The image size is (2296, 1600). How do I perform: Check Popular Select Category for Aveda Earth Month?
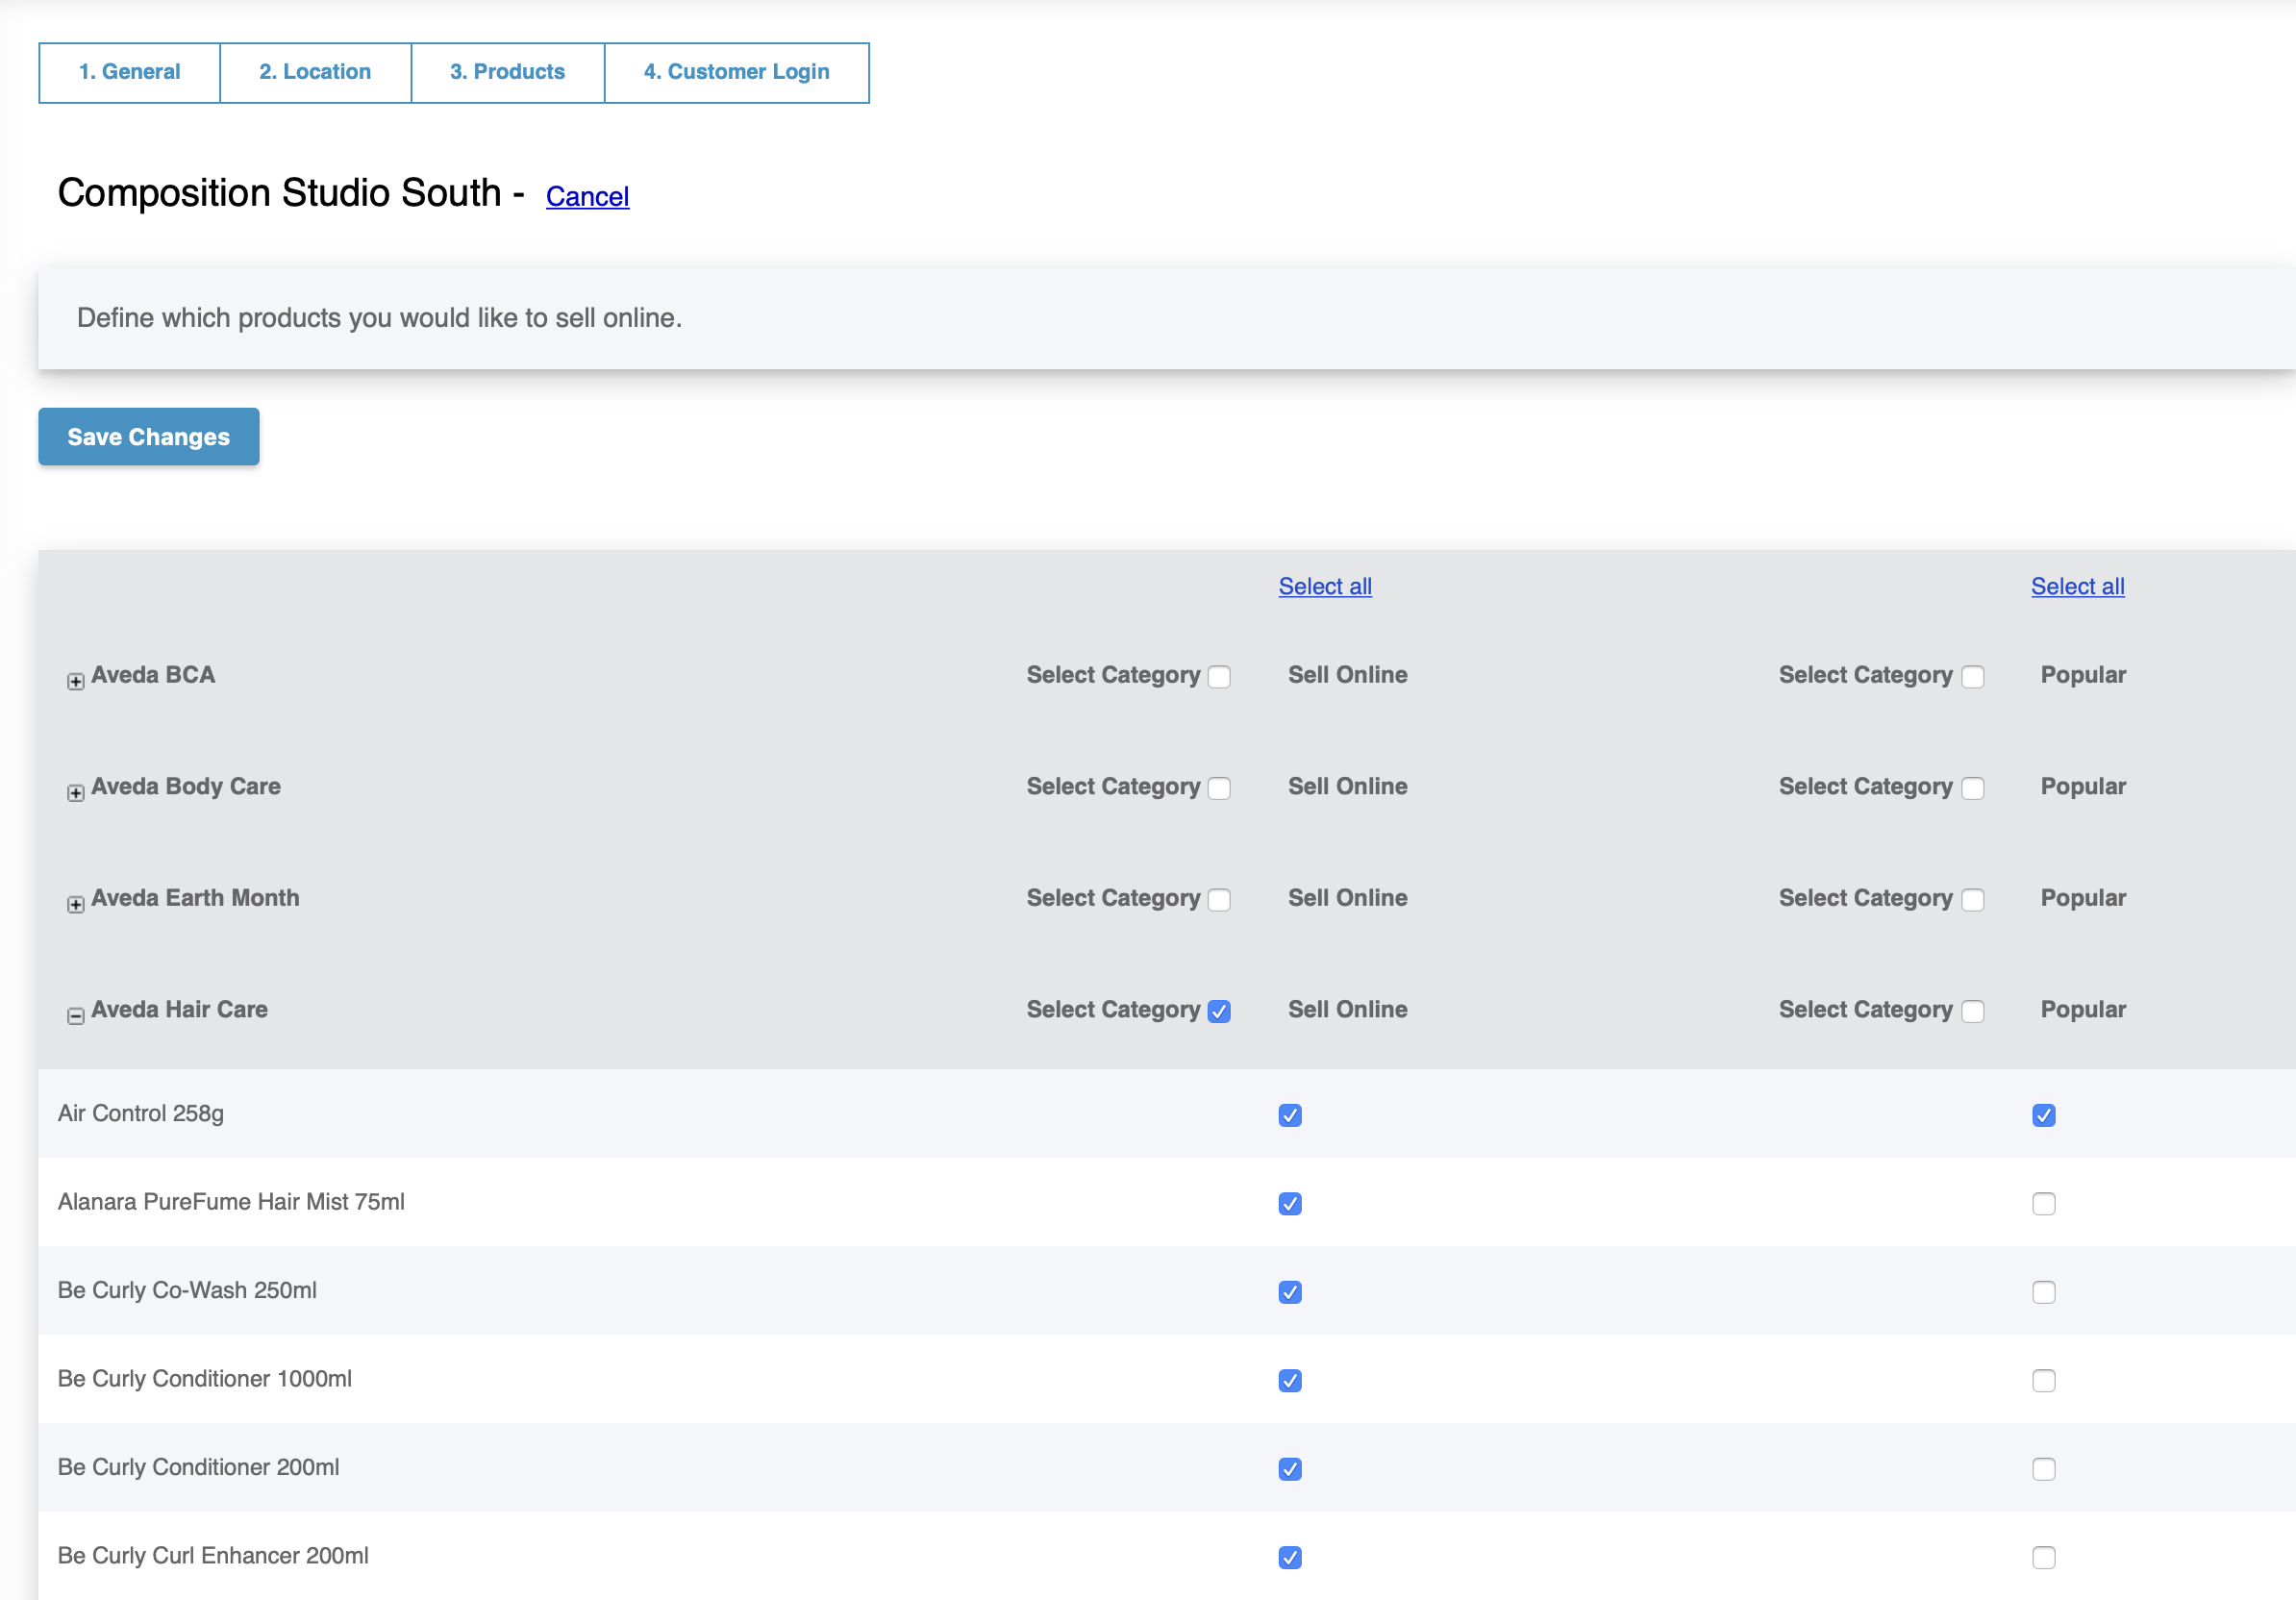pos(1971,900)
